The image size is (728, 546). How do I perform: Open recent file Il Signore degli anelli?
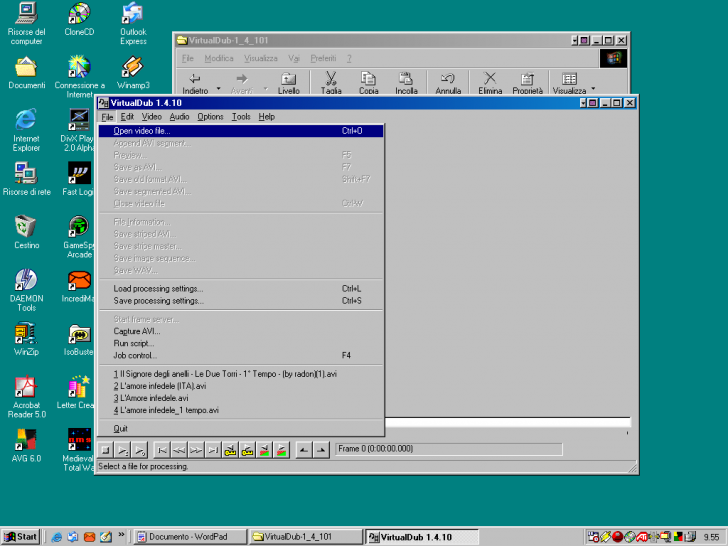[x=241, y=374]
